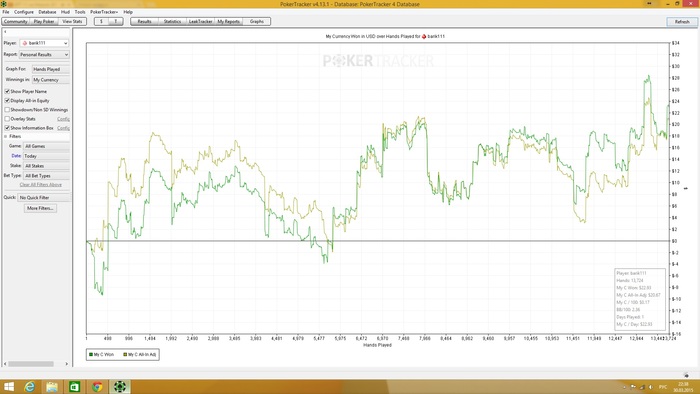Open the taskbar clock and date

tap(683, 387)
